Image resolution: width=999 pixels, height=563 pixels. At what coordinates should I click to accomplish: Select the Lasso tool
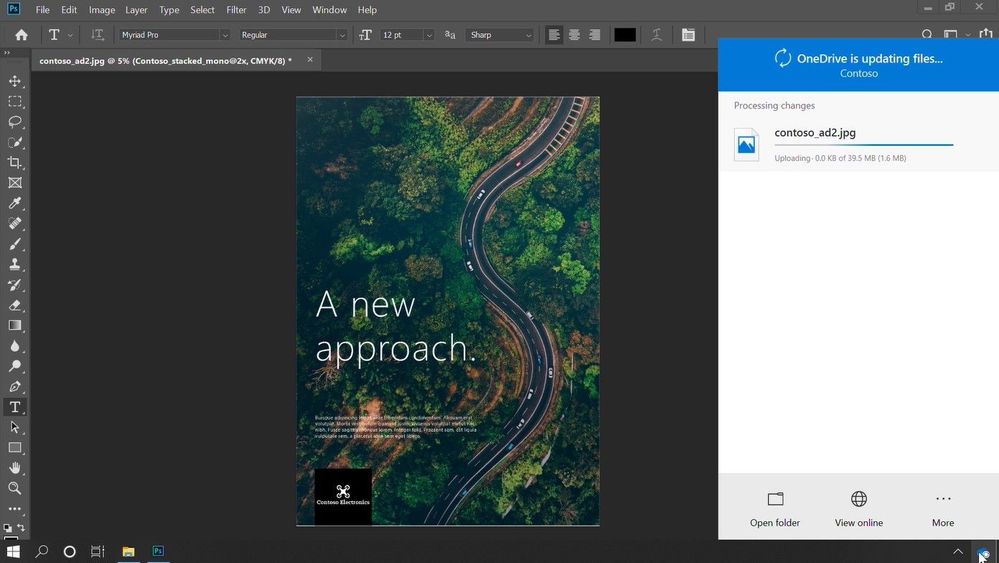coord(15,122)
